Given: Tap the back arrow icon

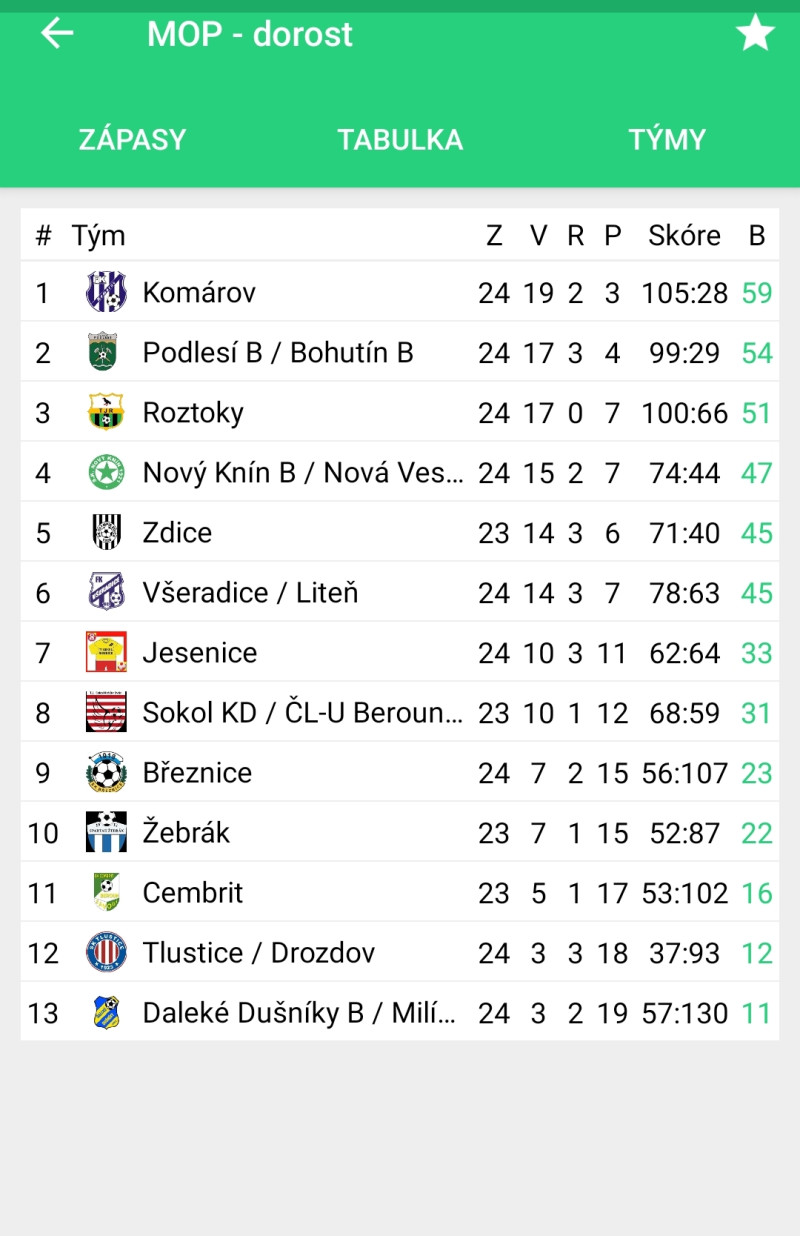Looking at the screenshot, I should [57, 33].
